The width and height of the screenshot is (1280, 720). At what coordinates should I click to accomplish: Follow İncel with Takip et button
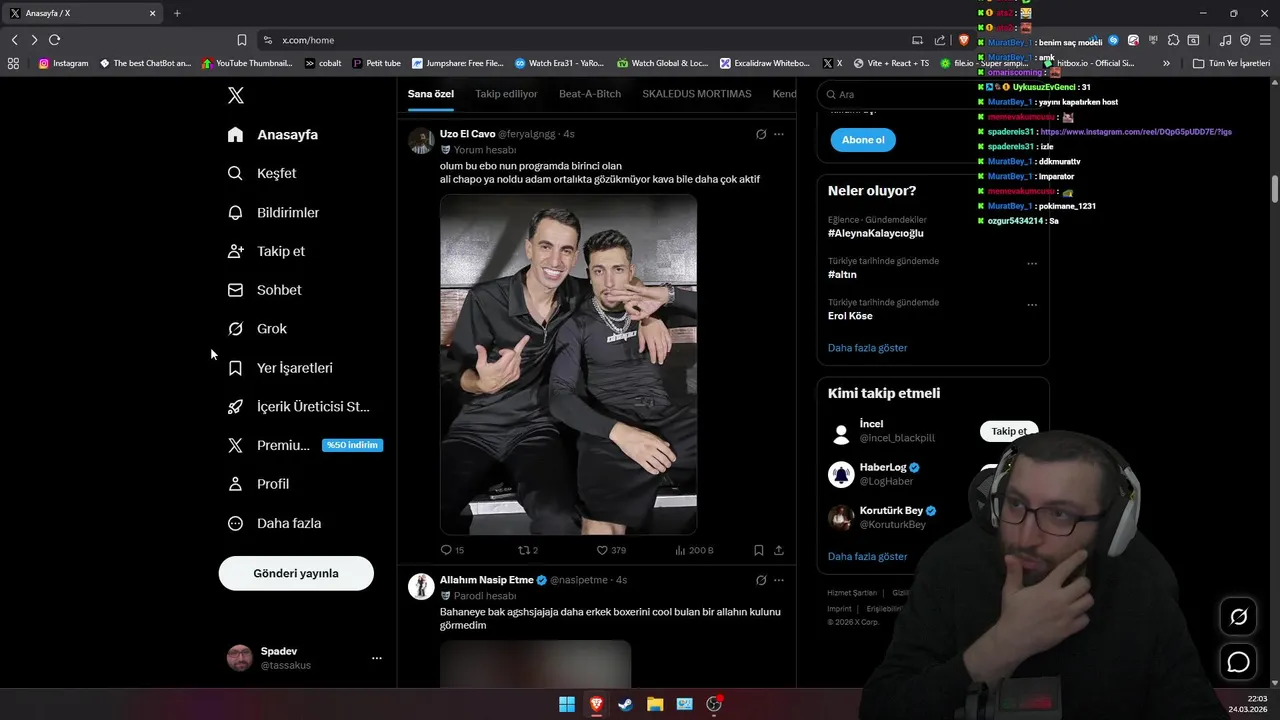tap(1008, 431)
